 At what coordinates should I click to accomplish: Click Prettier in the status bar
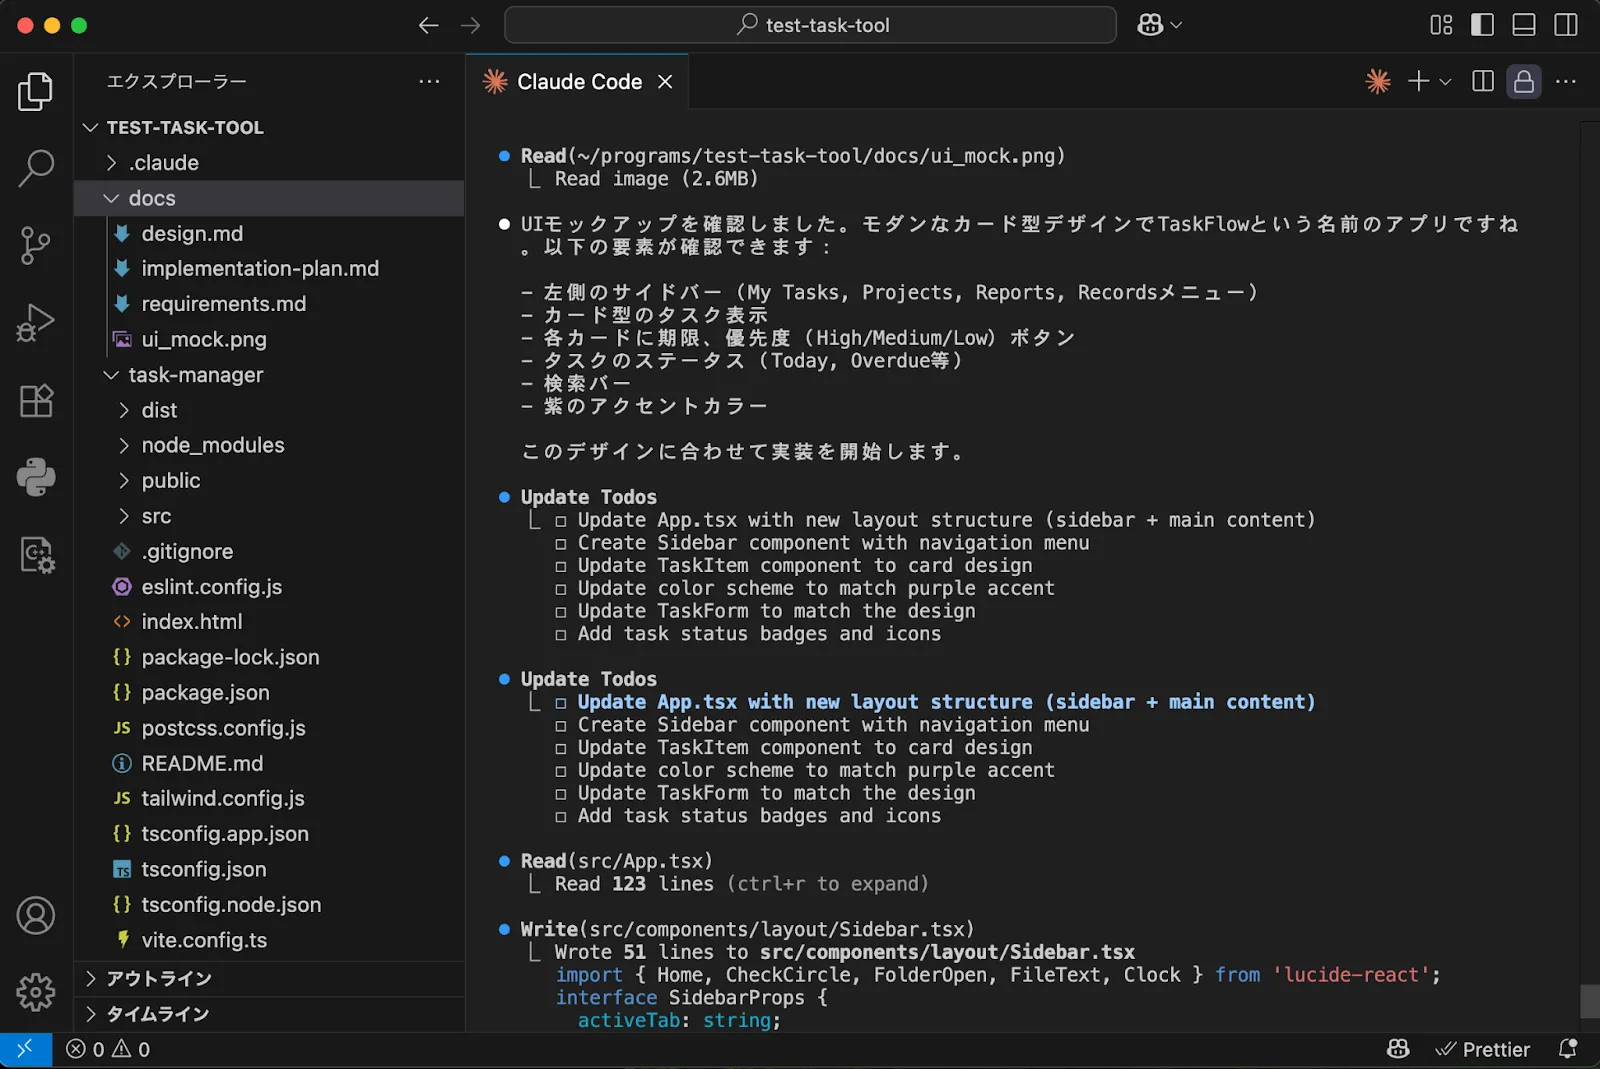[x=1483, y=1049]
